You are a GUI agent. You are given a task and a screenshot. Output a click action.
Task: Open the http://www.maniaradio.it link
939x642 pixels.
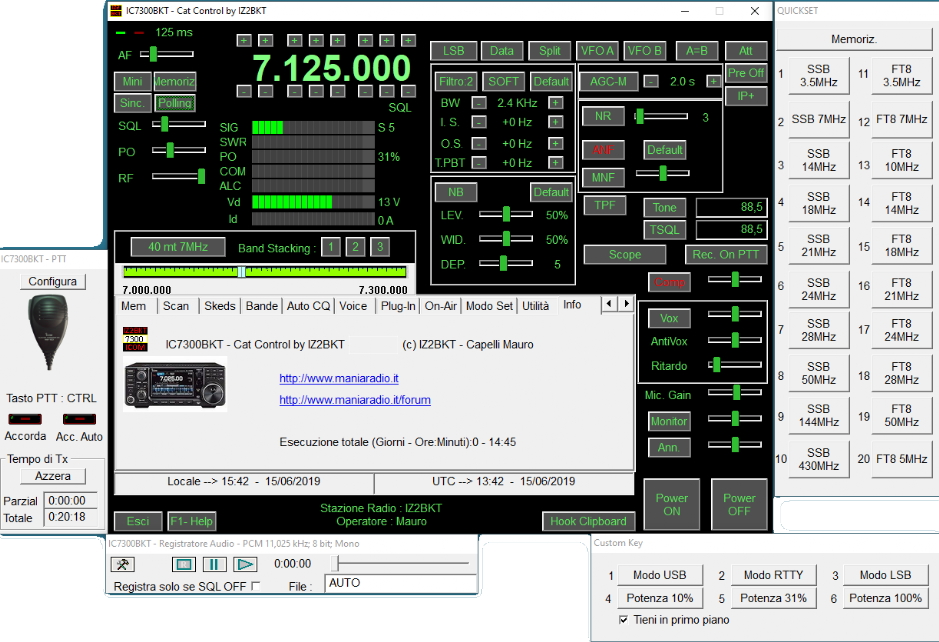(339, 378)
